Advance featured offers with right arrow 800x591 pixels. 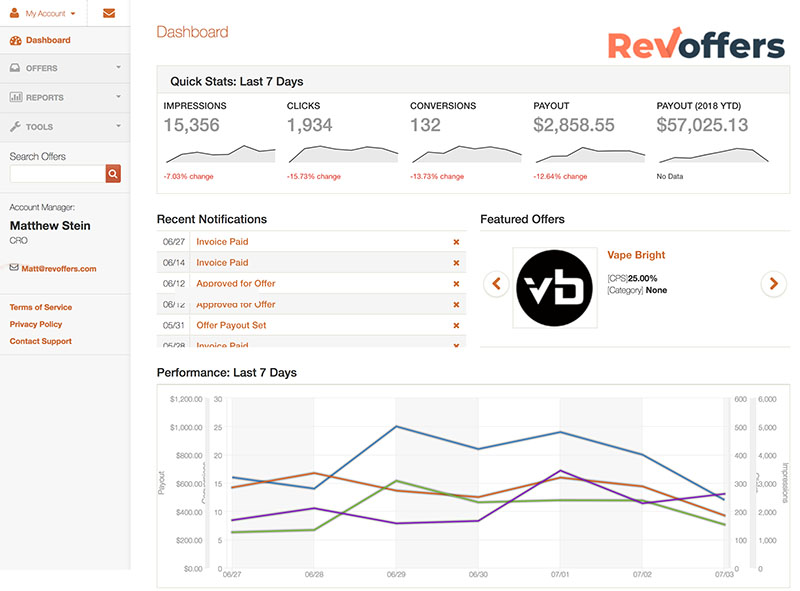773,284
